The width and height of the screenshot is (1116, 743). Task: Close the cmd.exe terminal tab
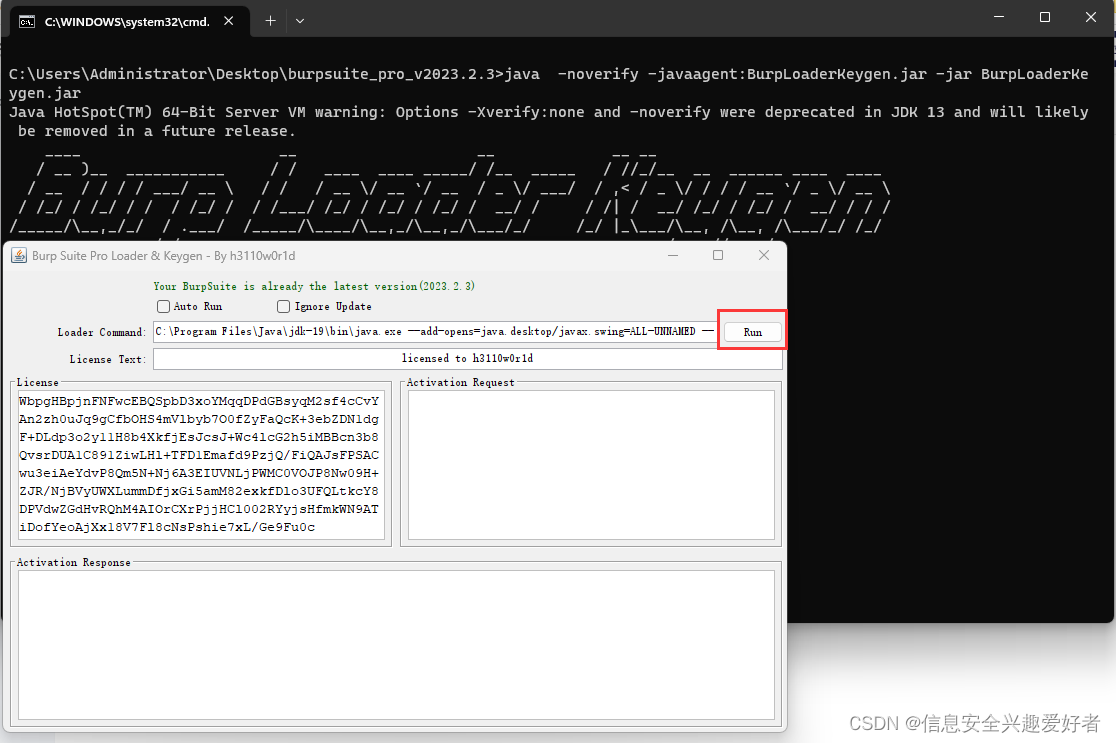coord(228,21)
